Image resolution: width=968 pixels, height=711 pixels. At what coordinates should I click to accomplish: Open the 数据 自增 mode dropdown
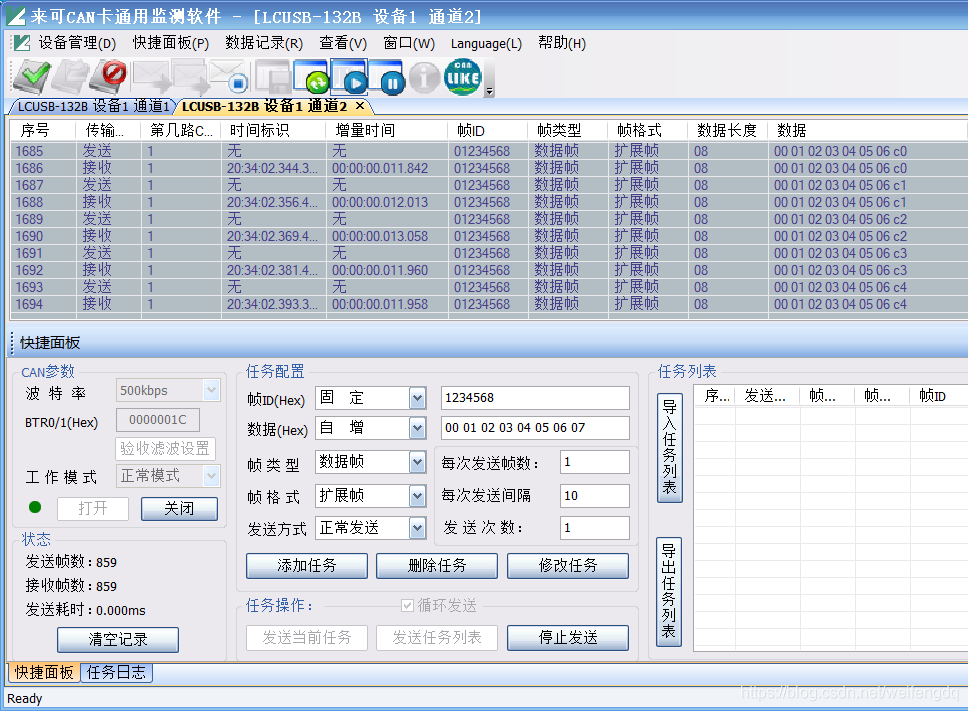coord(417,428)
